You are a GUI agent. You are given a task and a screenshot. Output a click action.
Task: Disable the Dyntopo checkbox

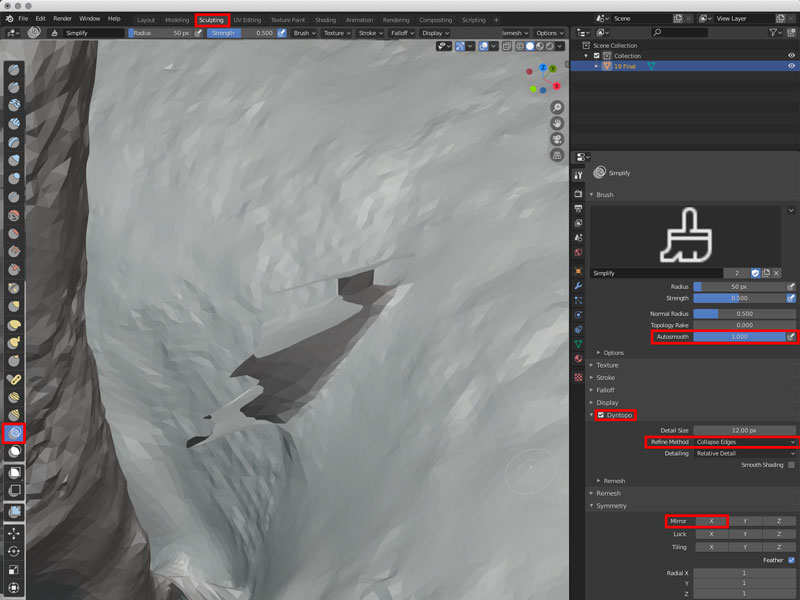click(600, 415)
